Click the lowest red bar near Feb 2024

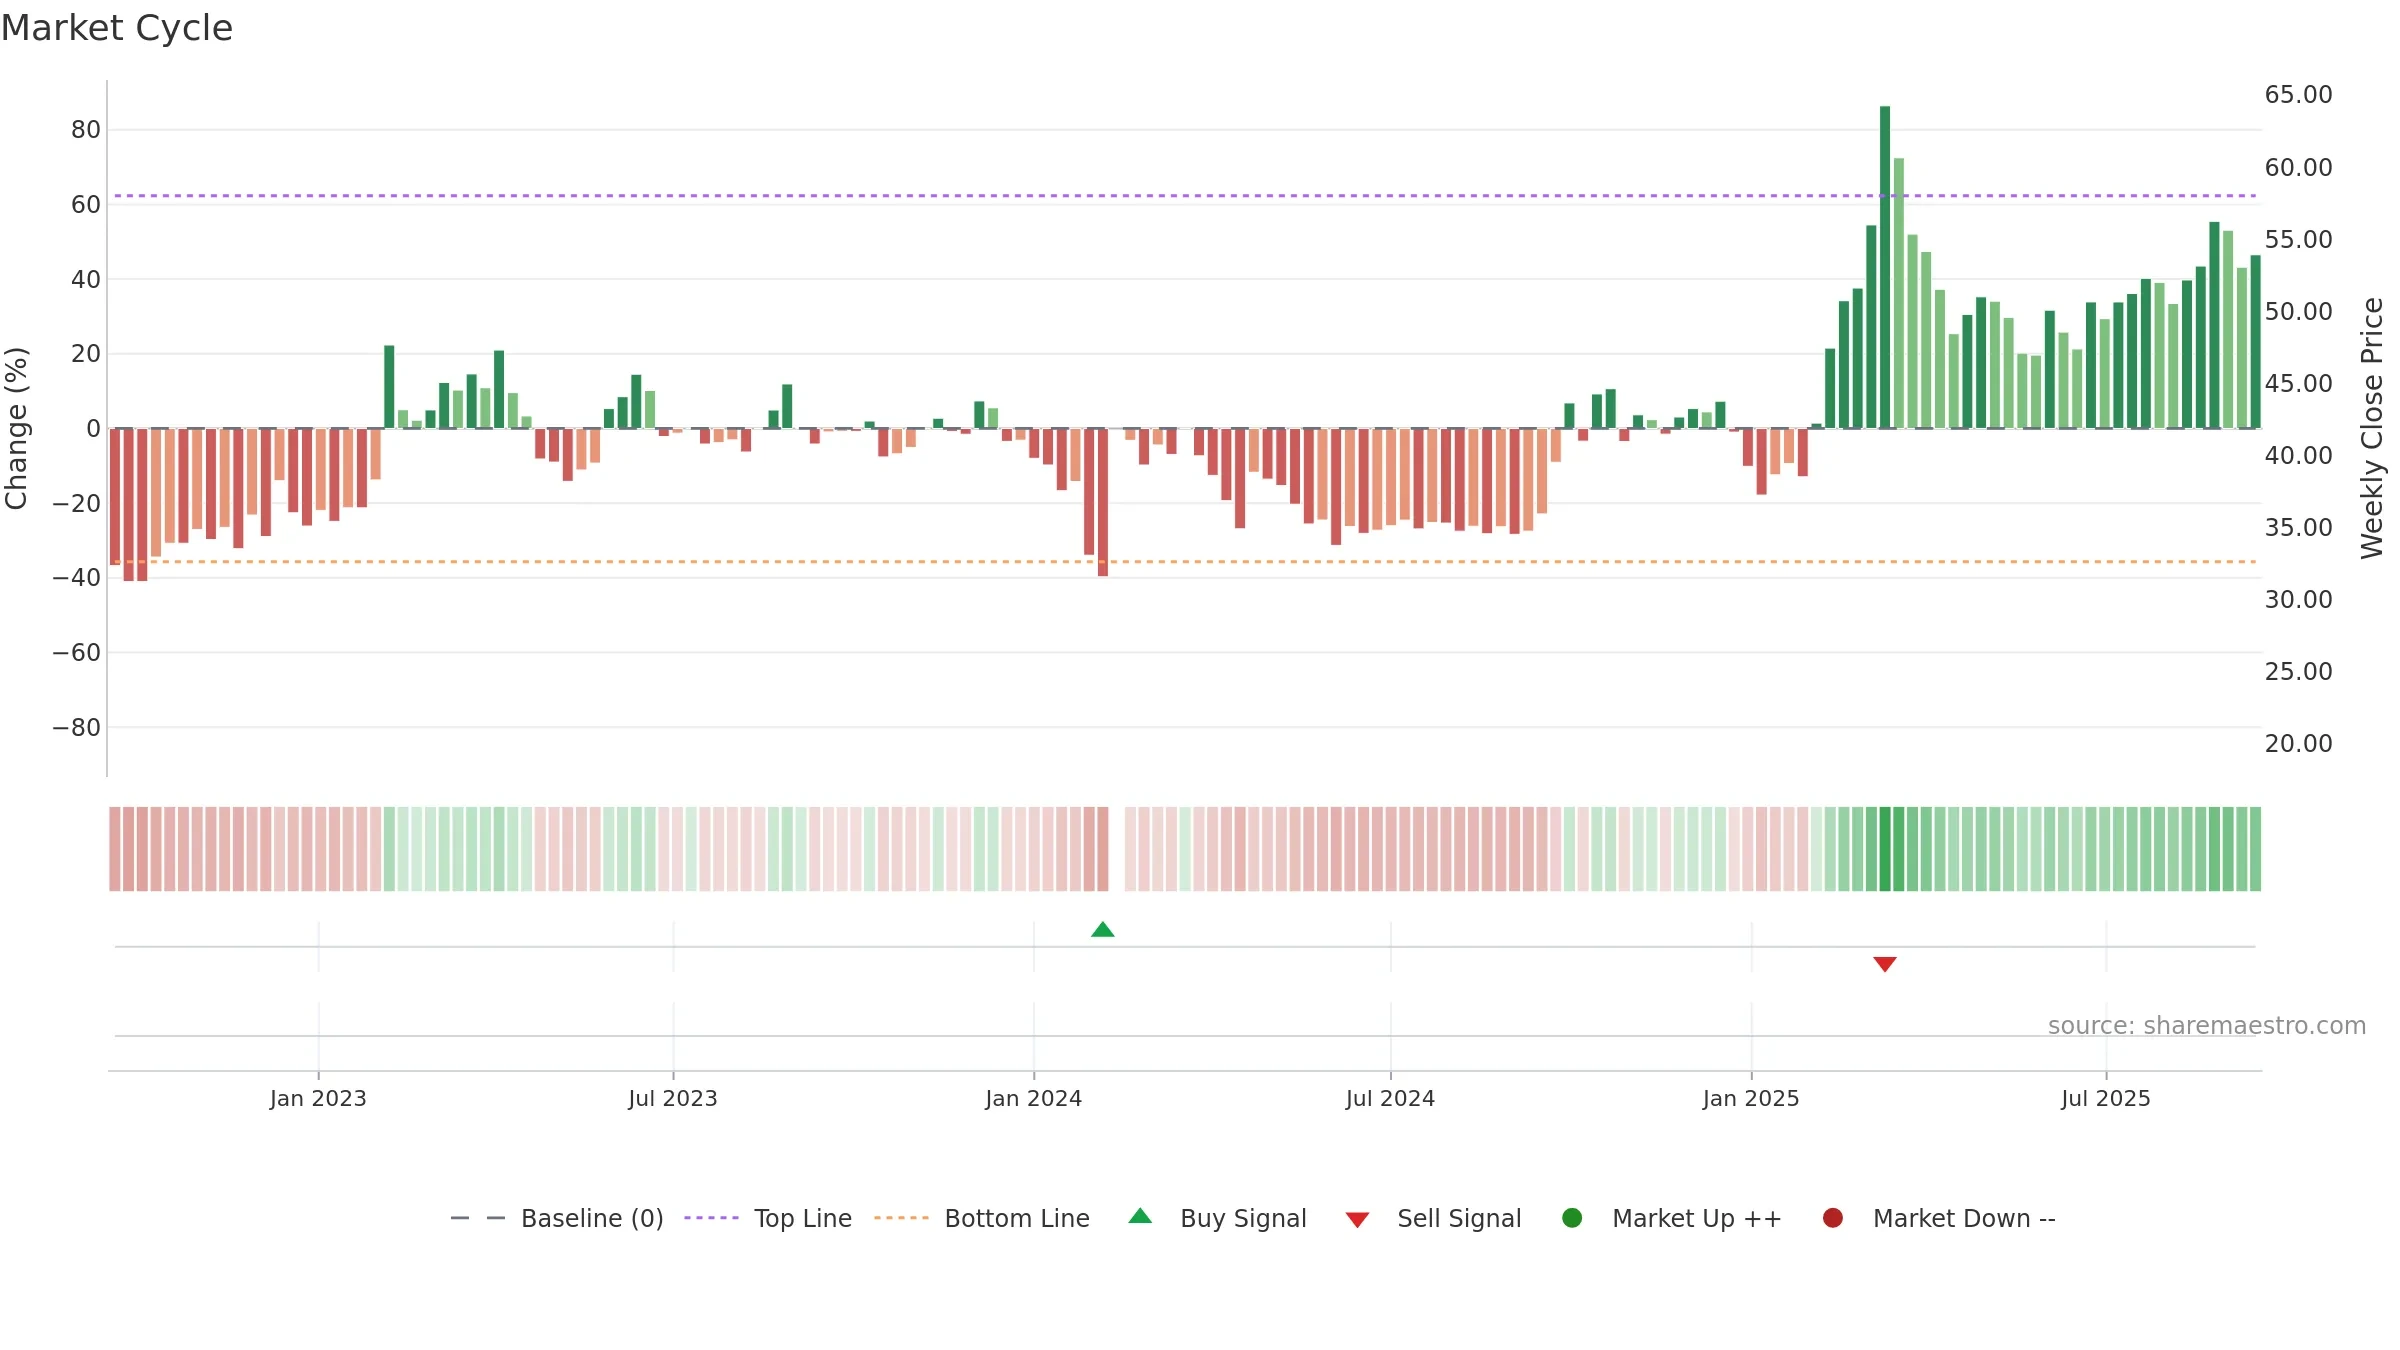pyautogui.click(x=1103, y=502)
